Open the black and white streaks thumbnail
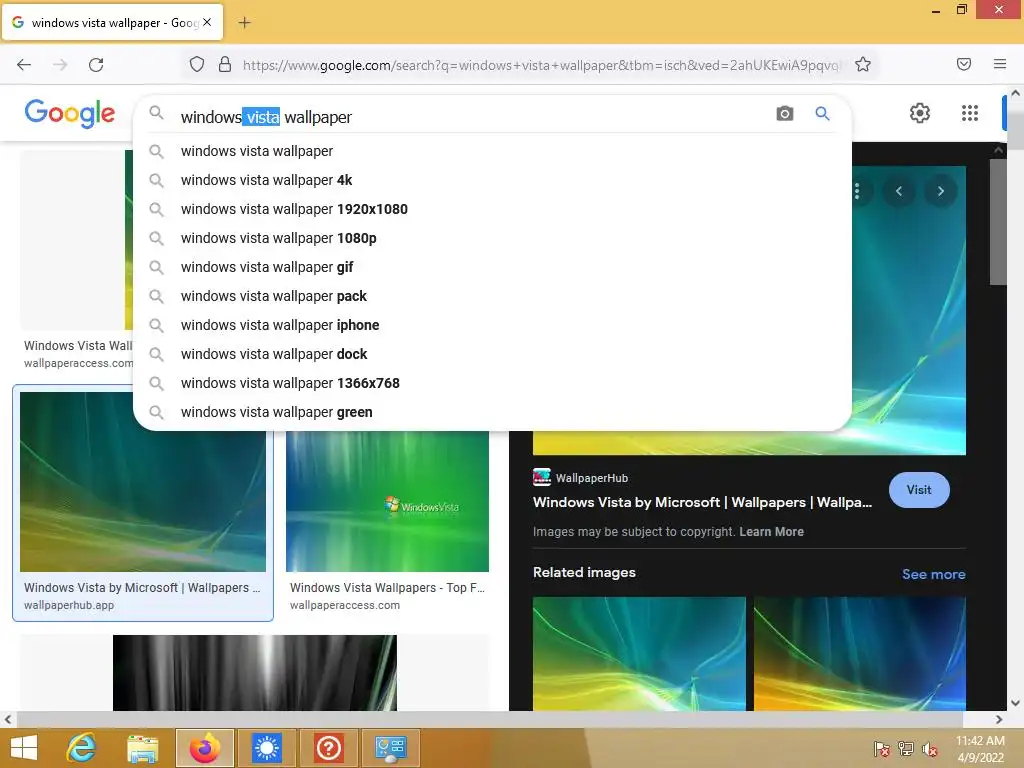This screenshot has width=1024, height=768. 255,673
